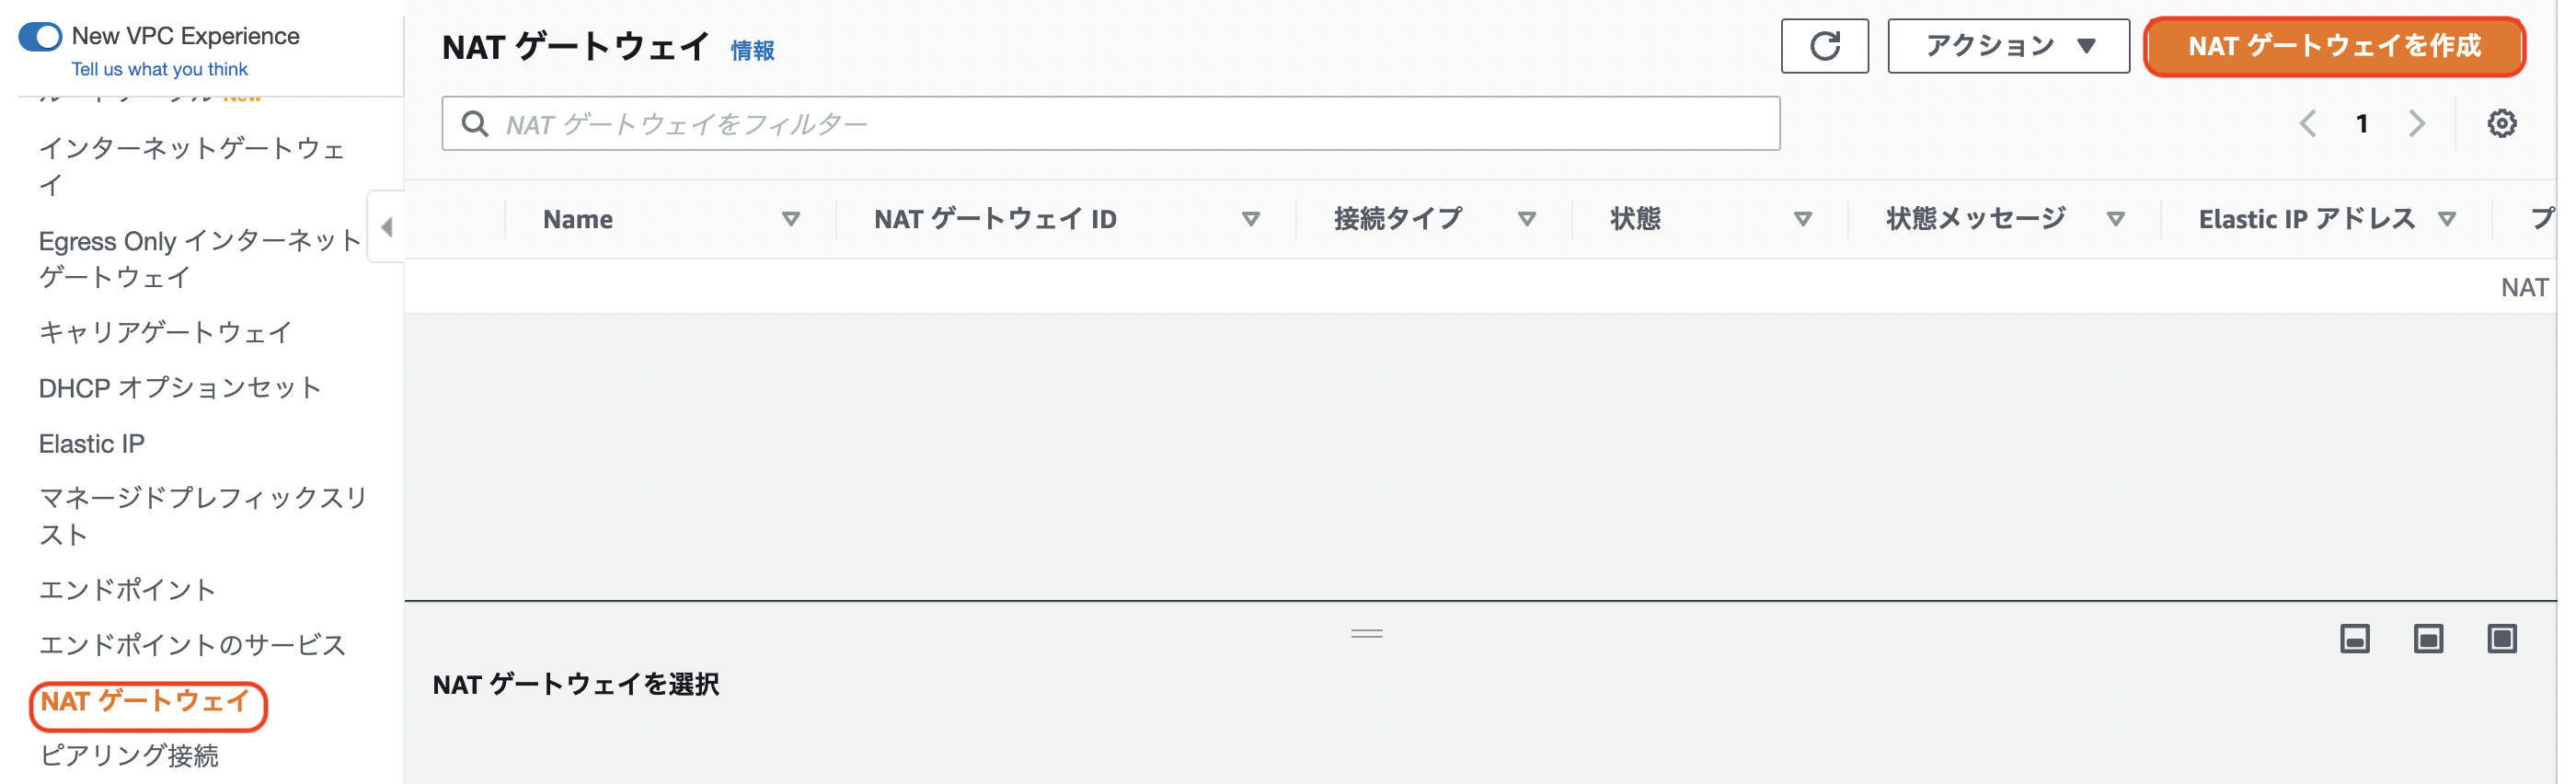Screen dimensions: 2576x784
Task: Refresh the NAT gateway list
Action: tap(1823, 45)
